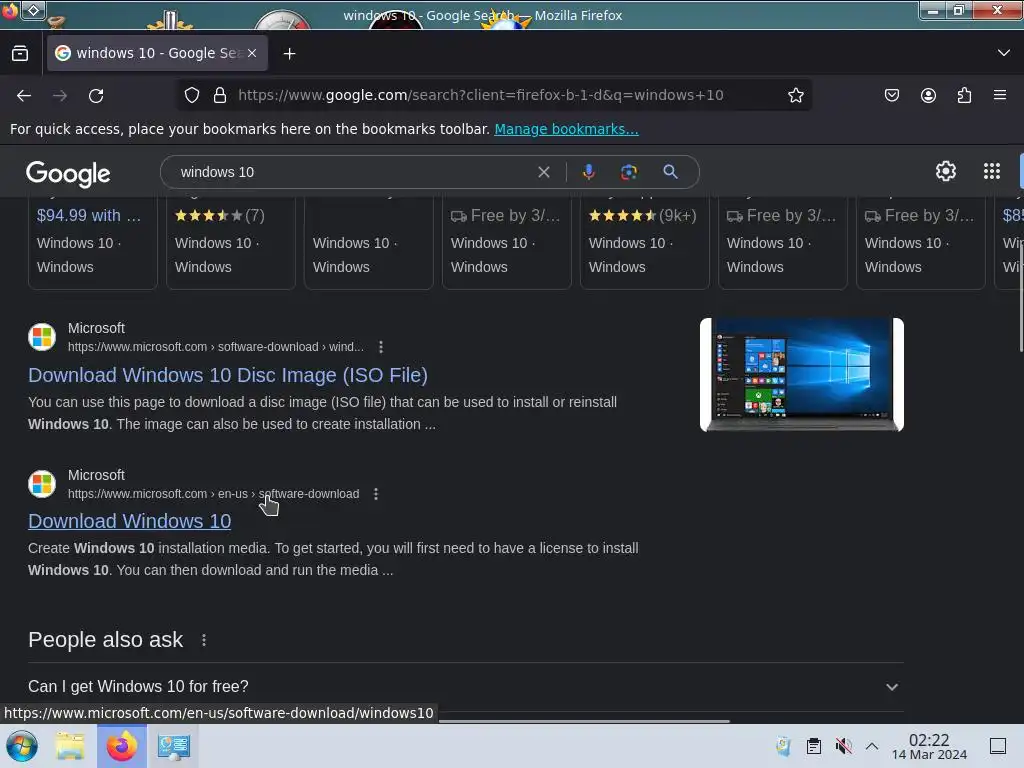Image resolution: width=1024 pixels, height=768 pixels.
Task: Open People also ask options menu
Action: pyautogui.click(x=204, y=640)
